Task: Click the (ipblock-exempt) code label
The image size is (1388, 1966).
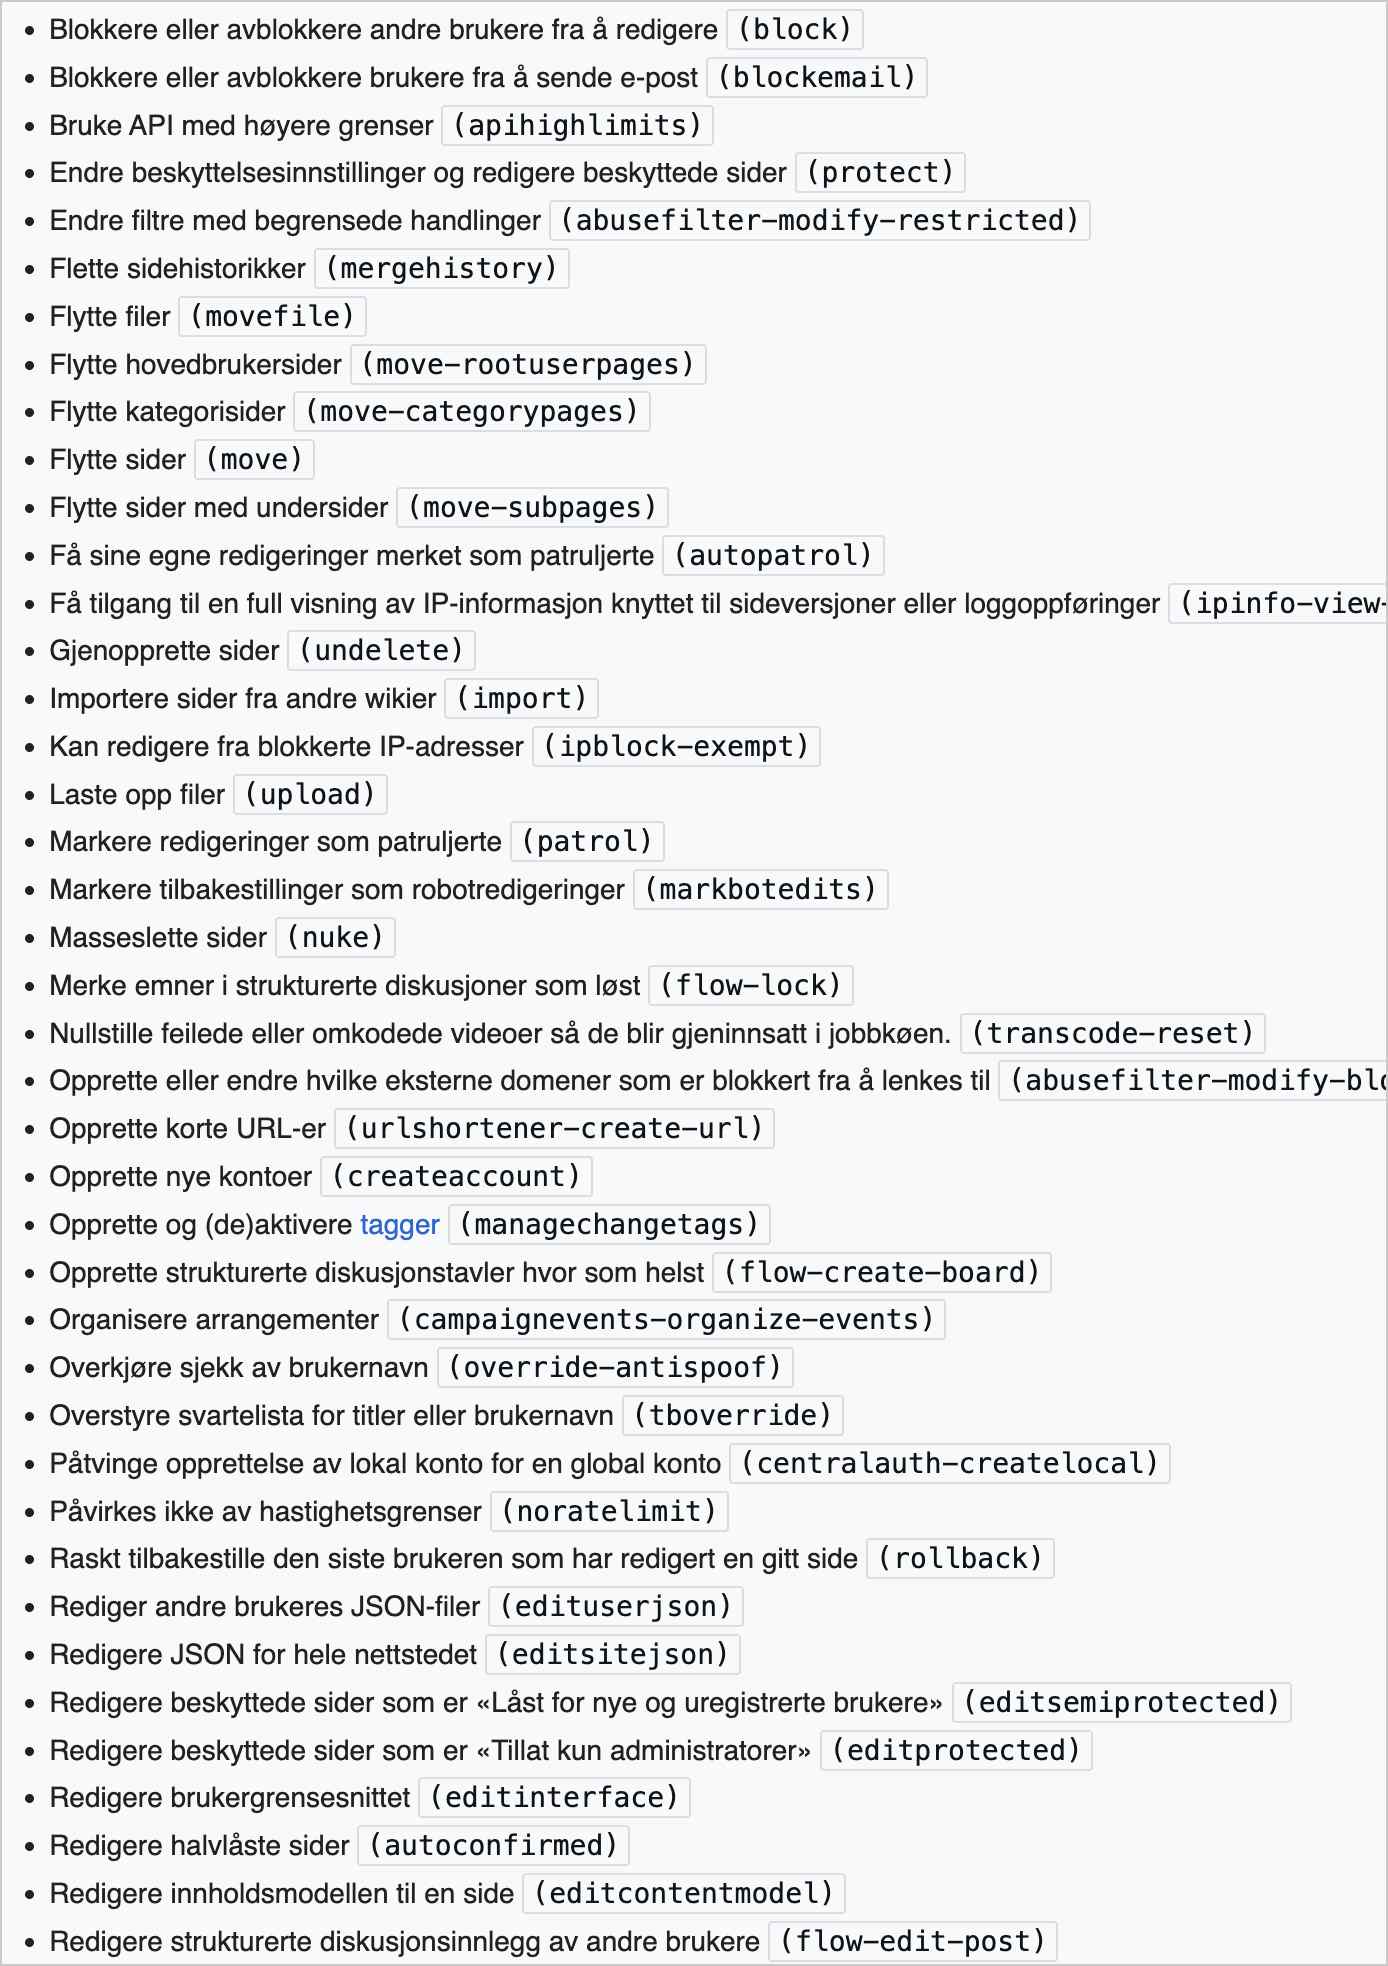Action: point(676,747)
